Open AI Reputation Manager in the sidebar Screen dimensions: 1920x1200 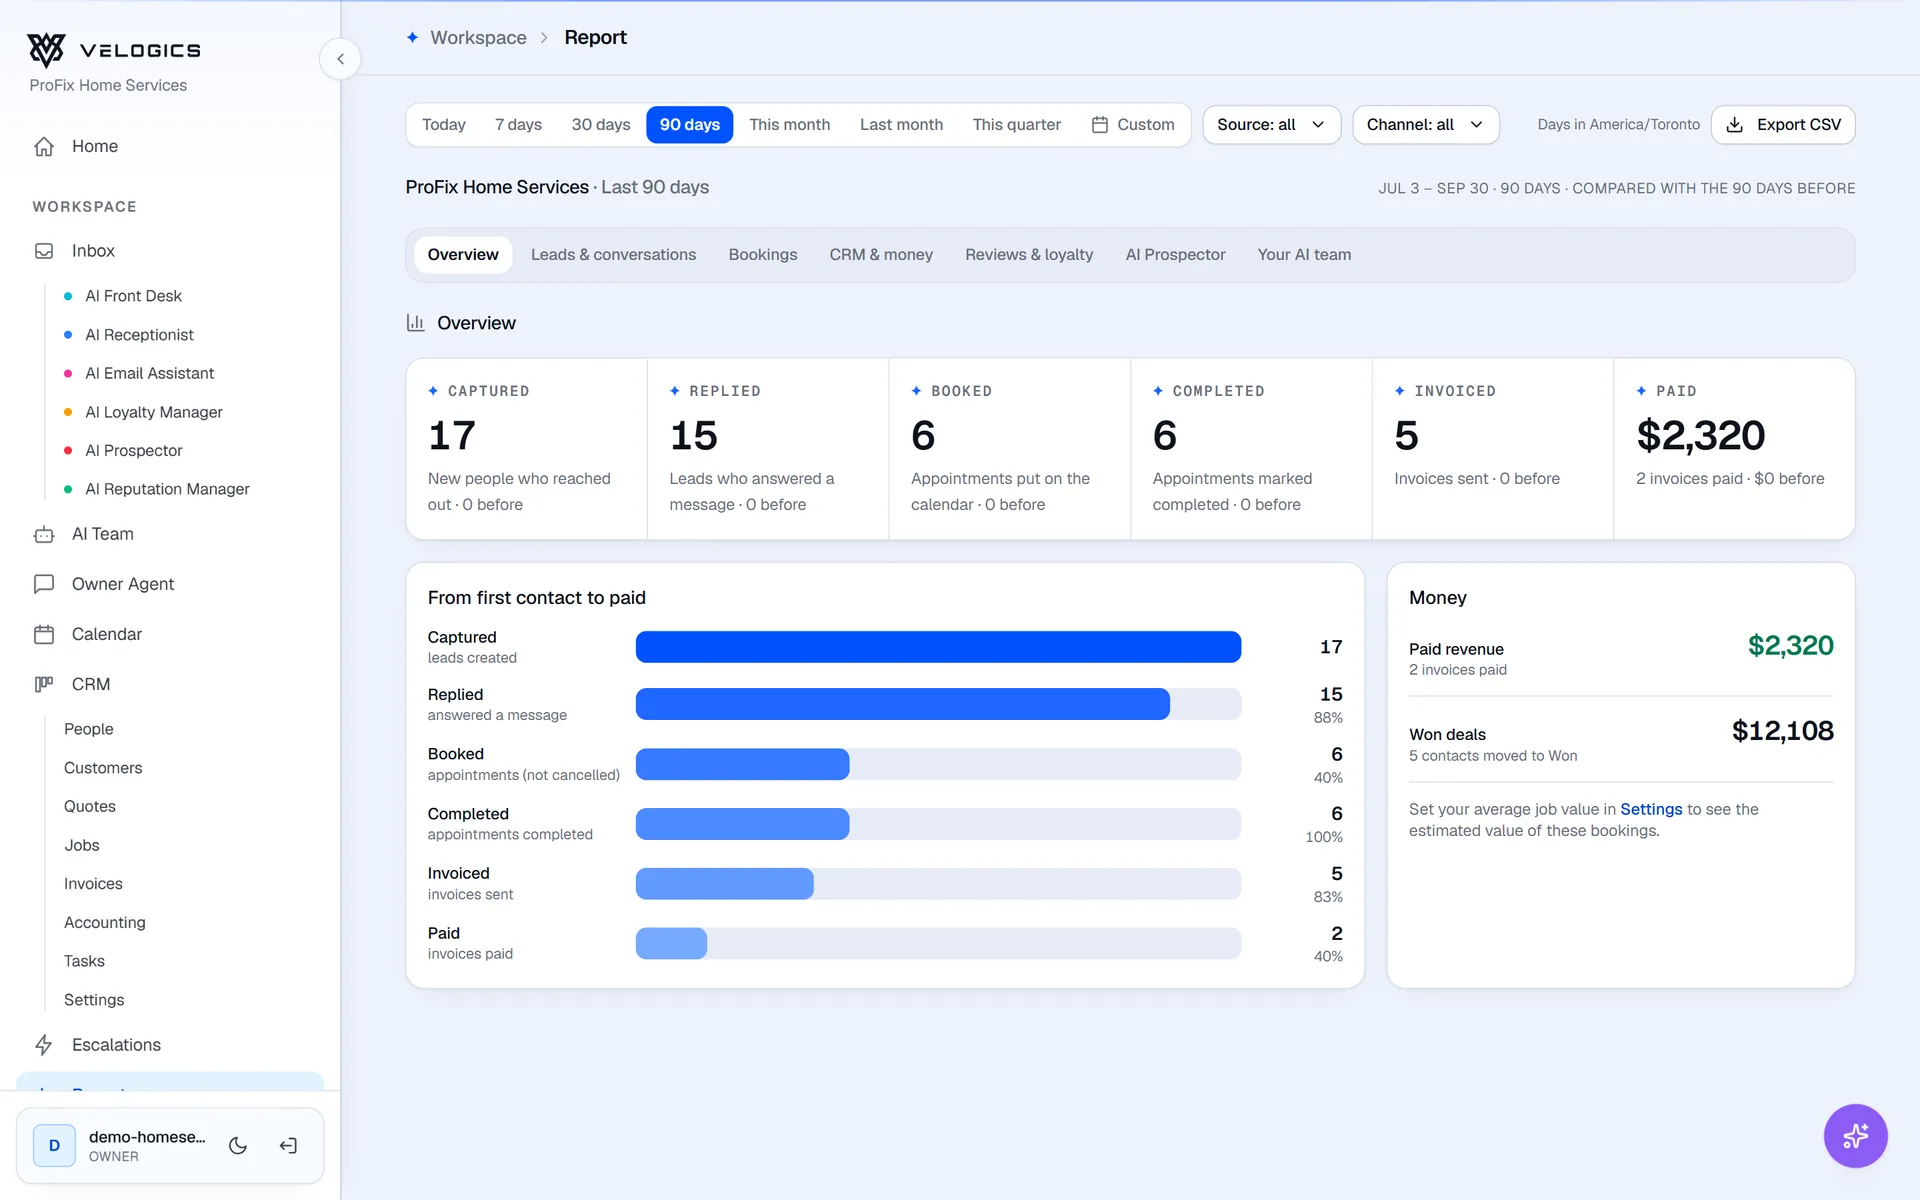167,489
